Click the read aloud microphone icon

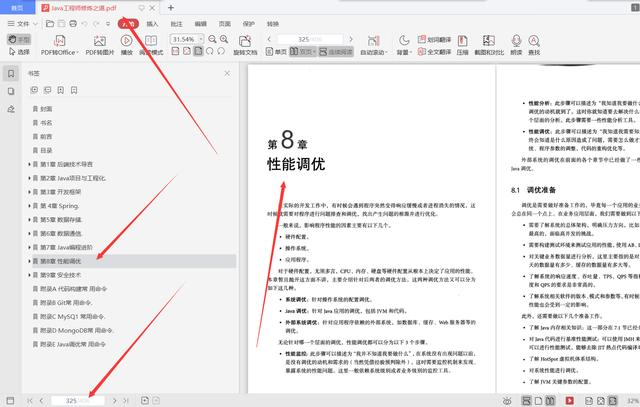pyautogui.click(x=516, y=41)
